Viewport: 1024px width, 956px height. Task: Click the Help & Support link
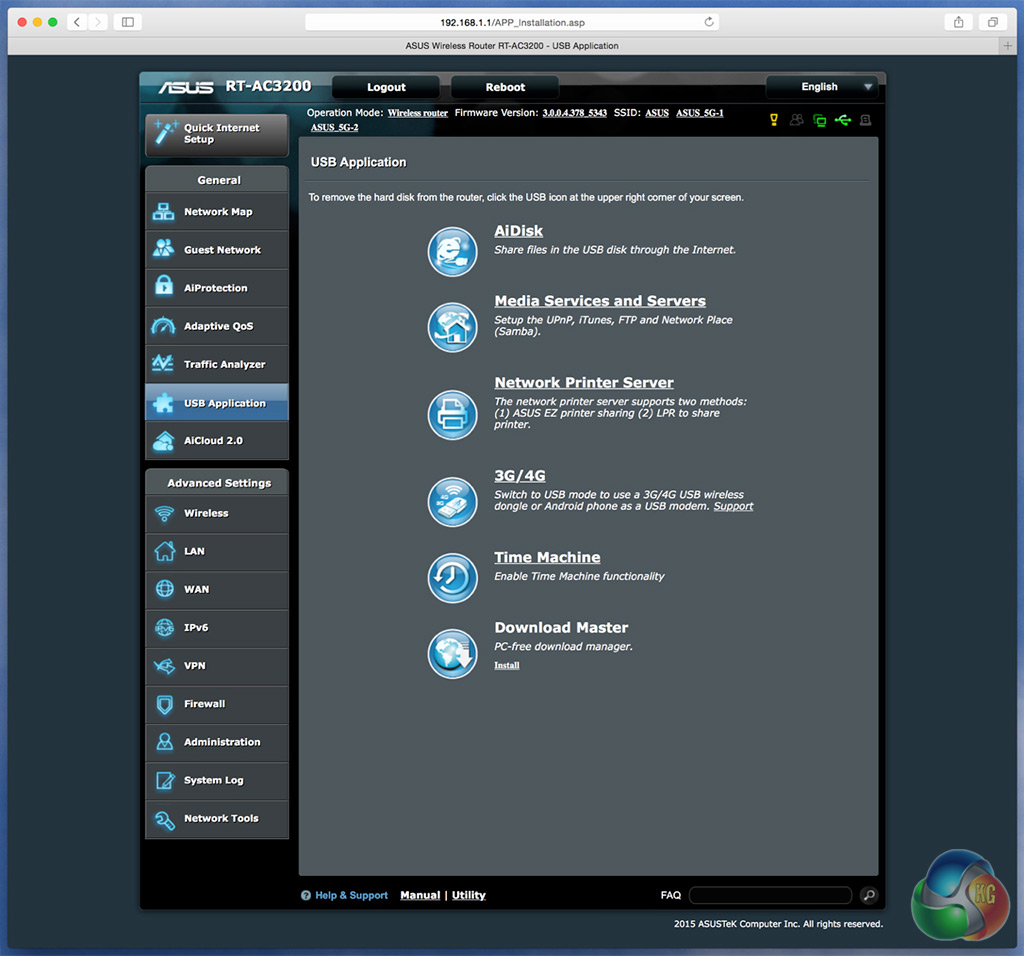pos(351,895)
